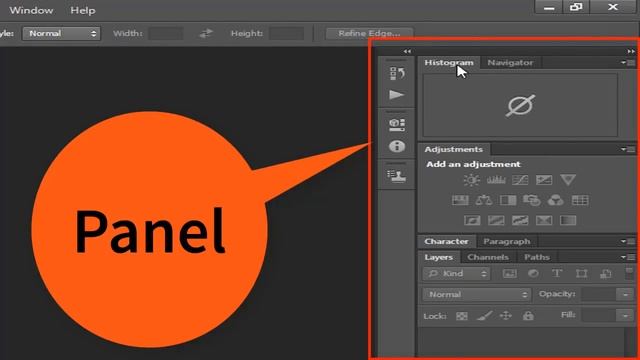Click the Layers panel scrollbar
Screen dimensions: 640x360
click(629, 342)
